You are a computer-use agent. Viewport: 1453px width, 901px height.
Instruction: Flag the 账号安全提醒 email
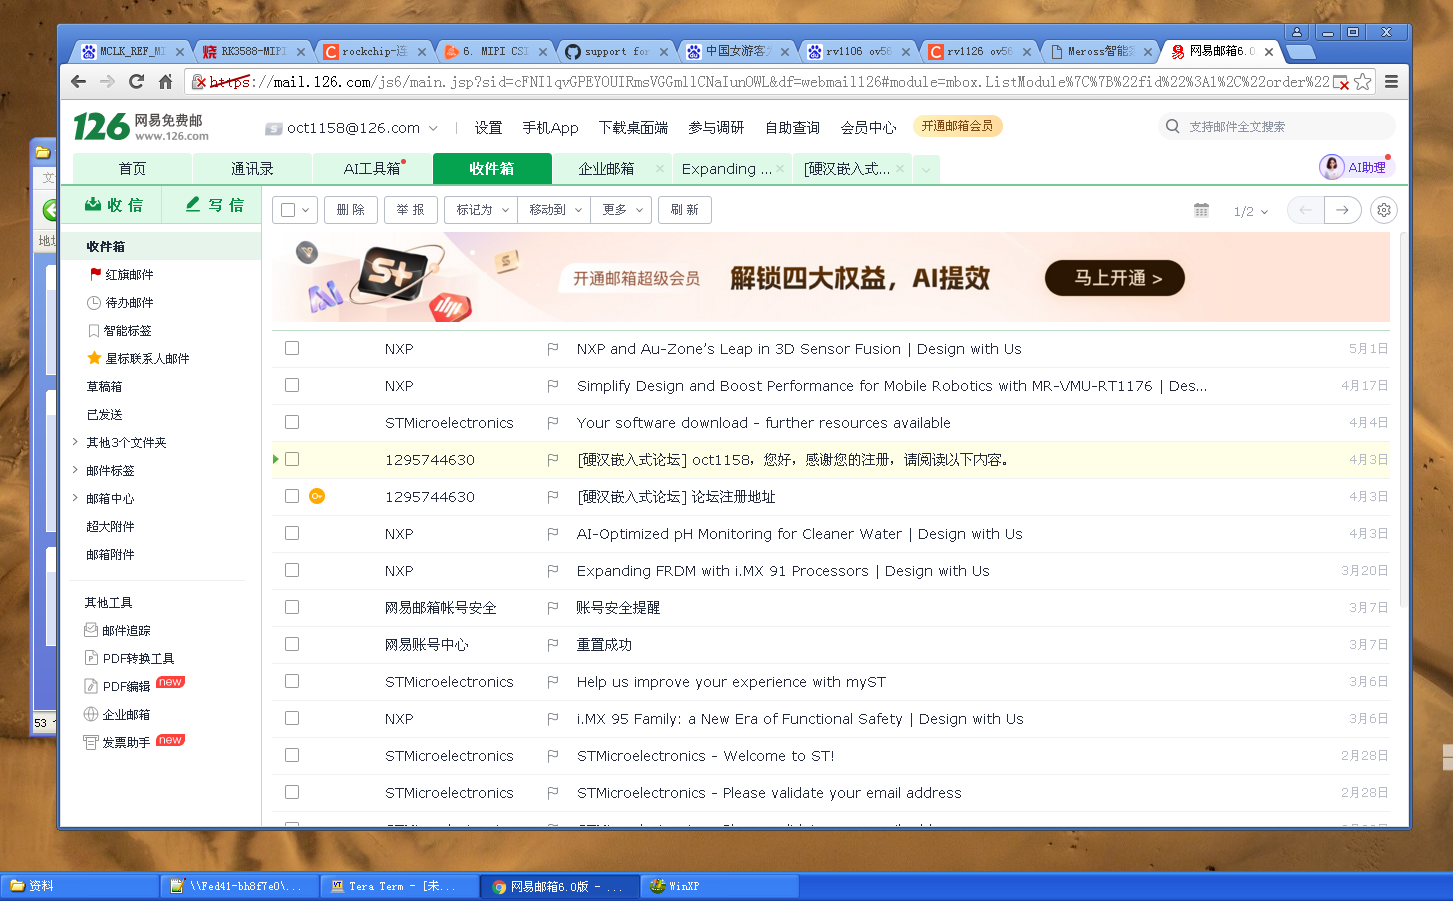click(552, 608)
